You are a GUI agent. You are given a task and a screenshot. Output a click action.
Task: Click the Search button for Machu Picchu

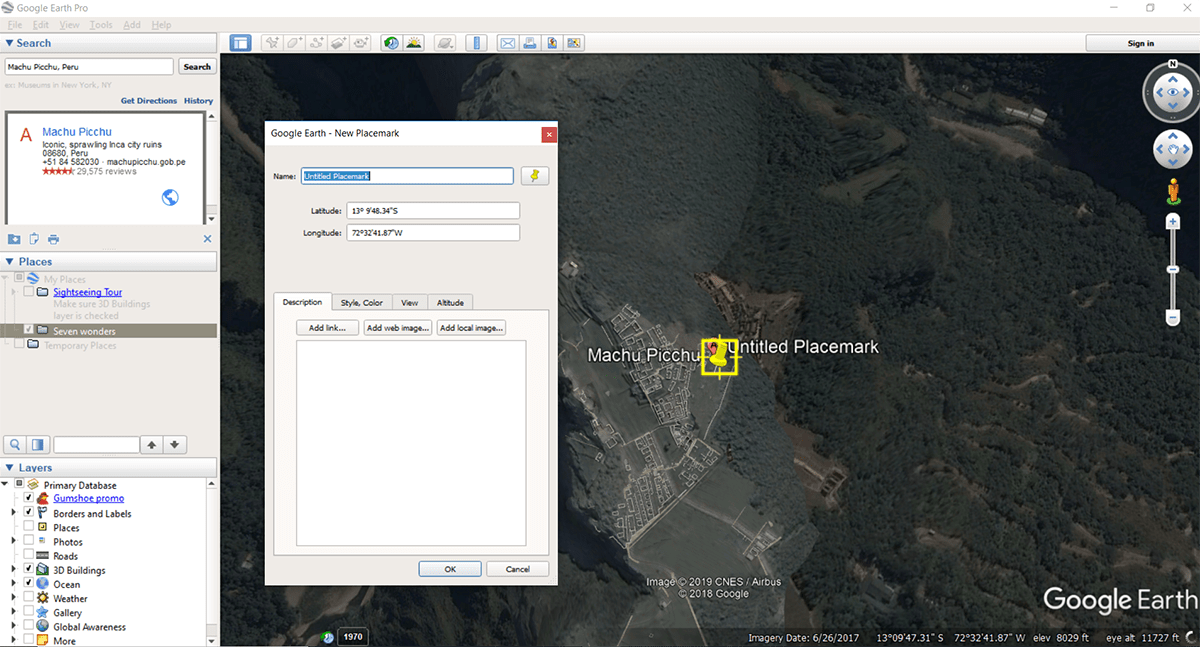click(197, 66)
